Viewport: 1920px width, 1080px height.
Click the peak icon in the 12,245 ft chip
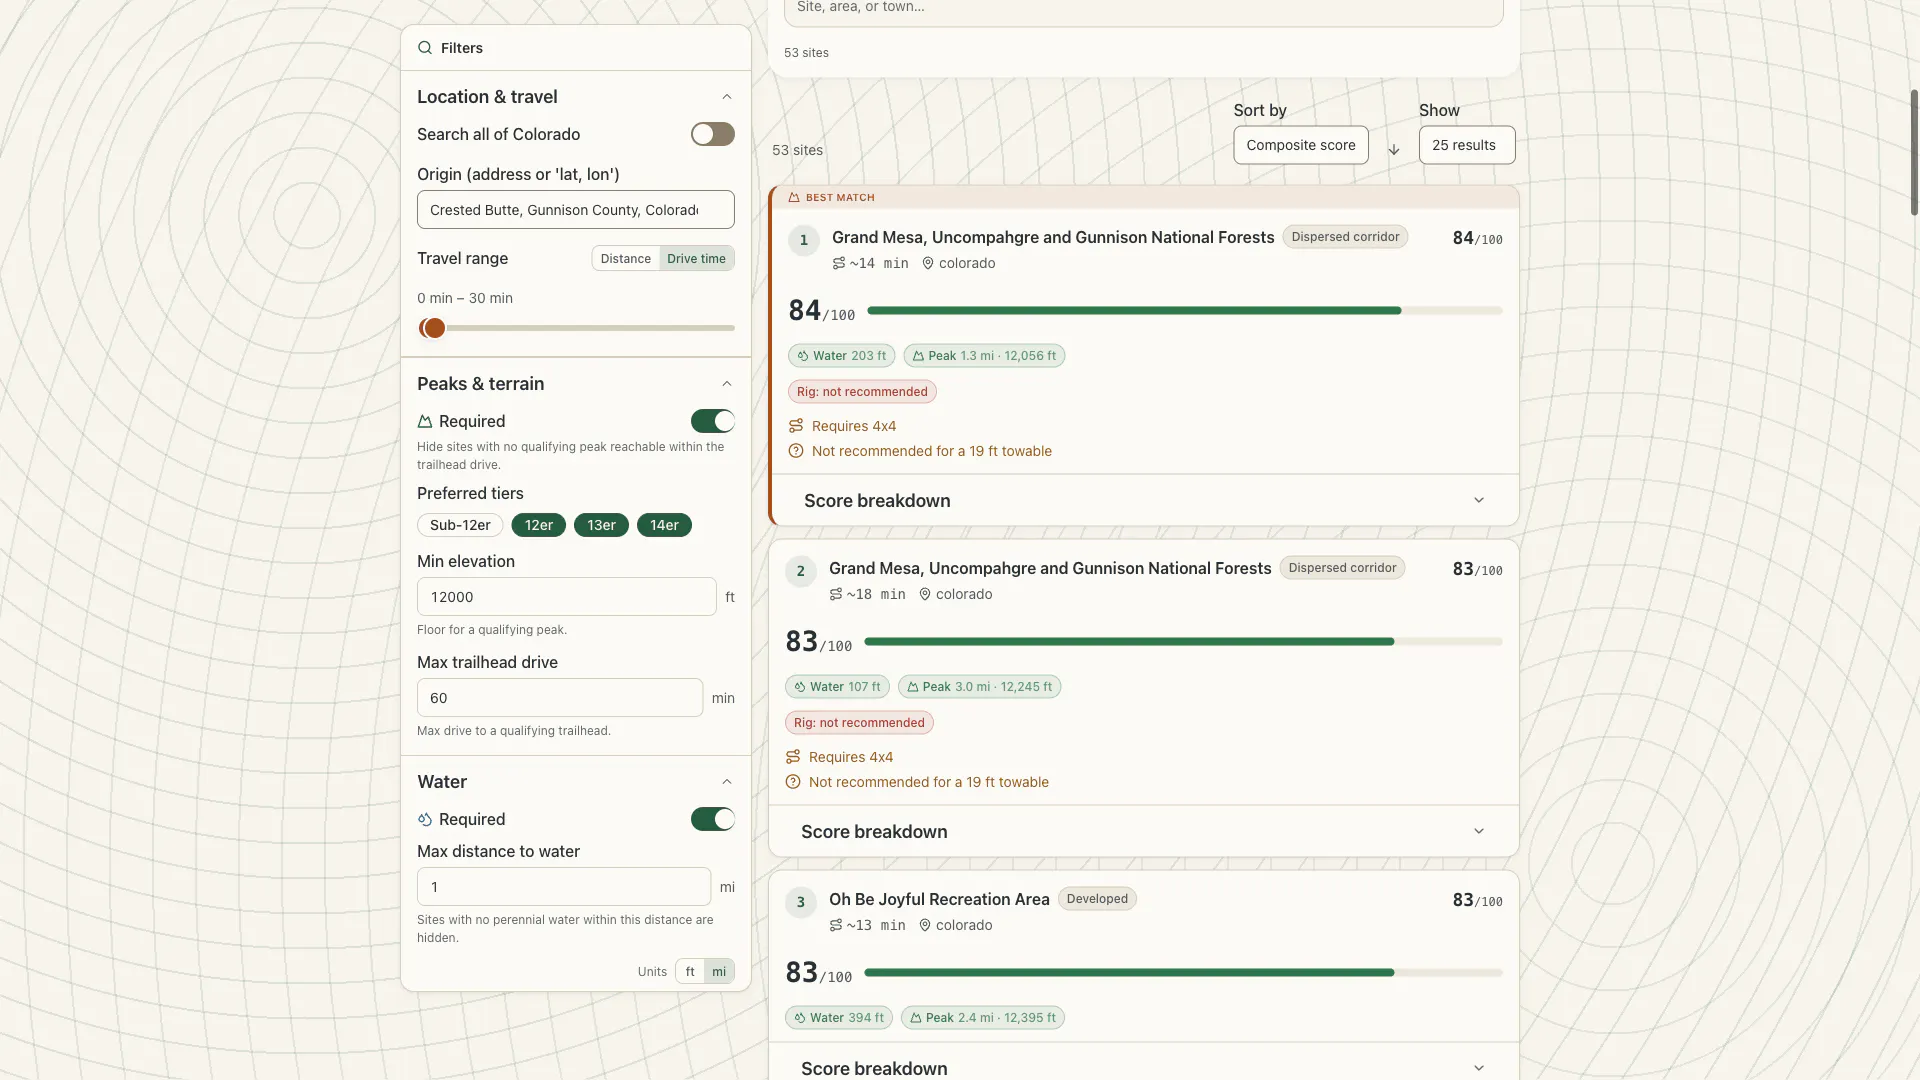coord(913,687)
